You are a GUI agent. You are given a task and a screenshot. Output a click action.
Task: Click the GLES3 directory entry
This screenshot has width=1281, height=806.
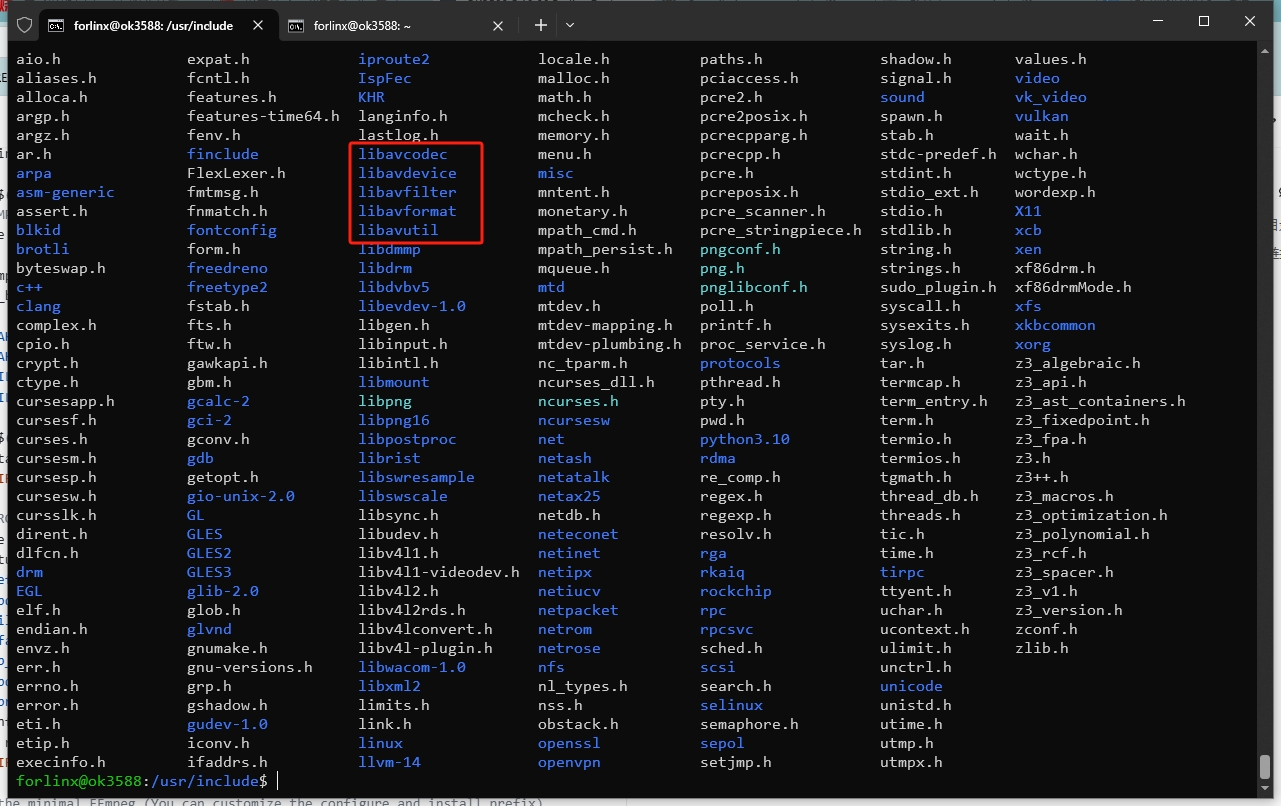(x=209, y=572)
